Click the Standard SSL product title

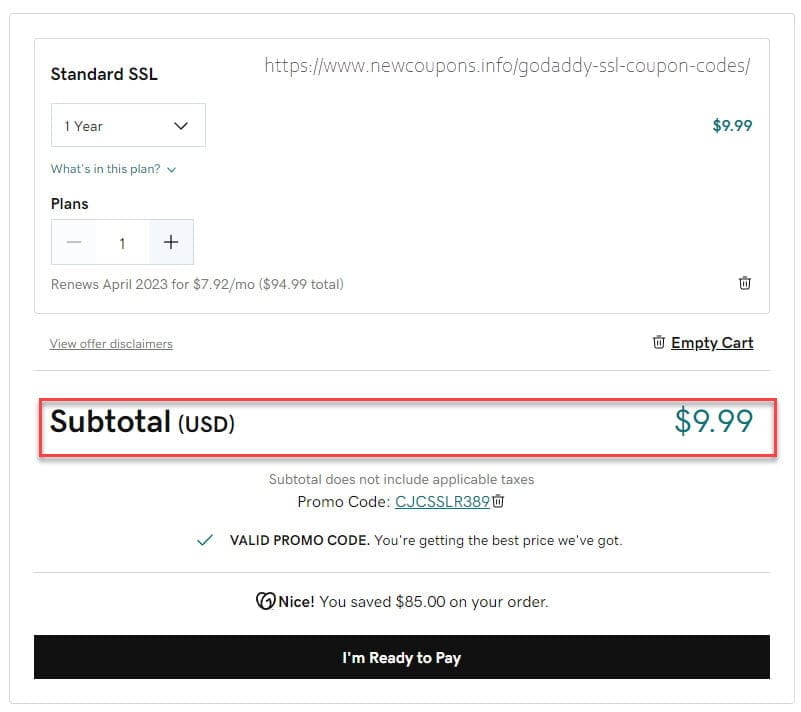click(103, 74)
